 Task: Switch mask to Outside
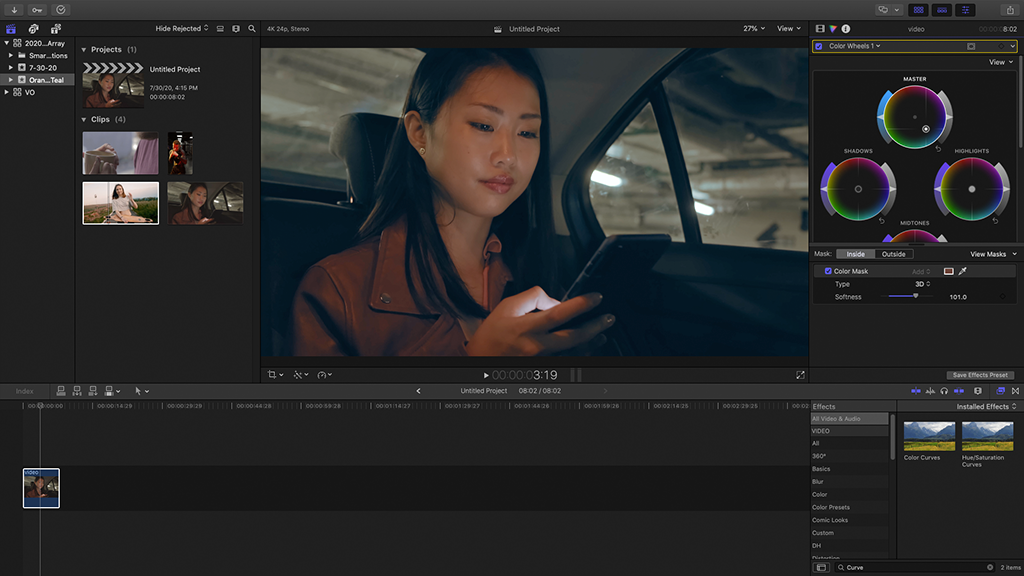click(893, 254)
